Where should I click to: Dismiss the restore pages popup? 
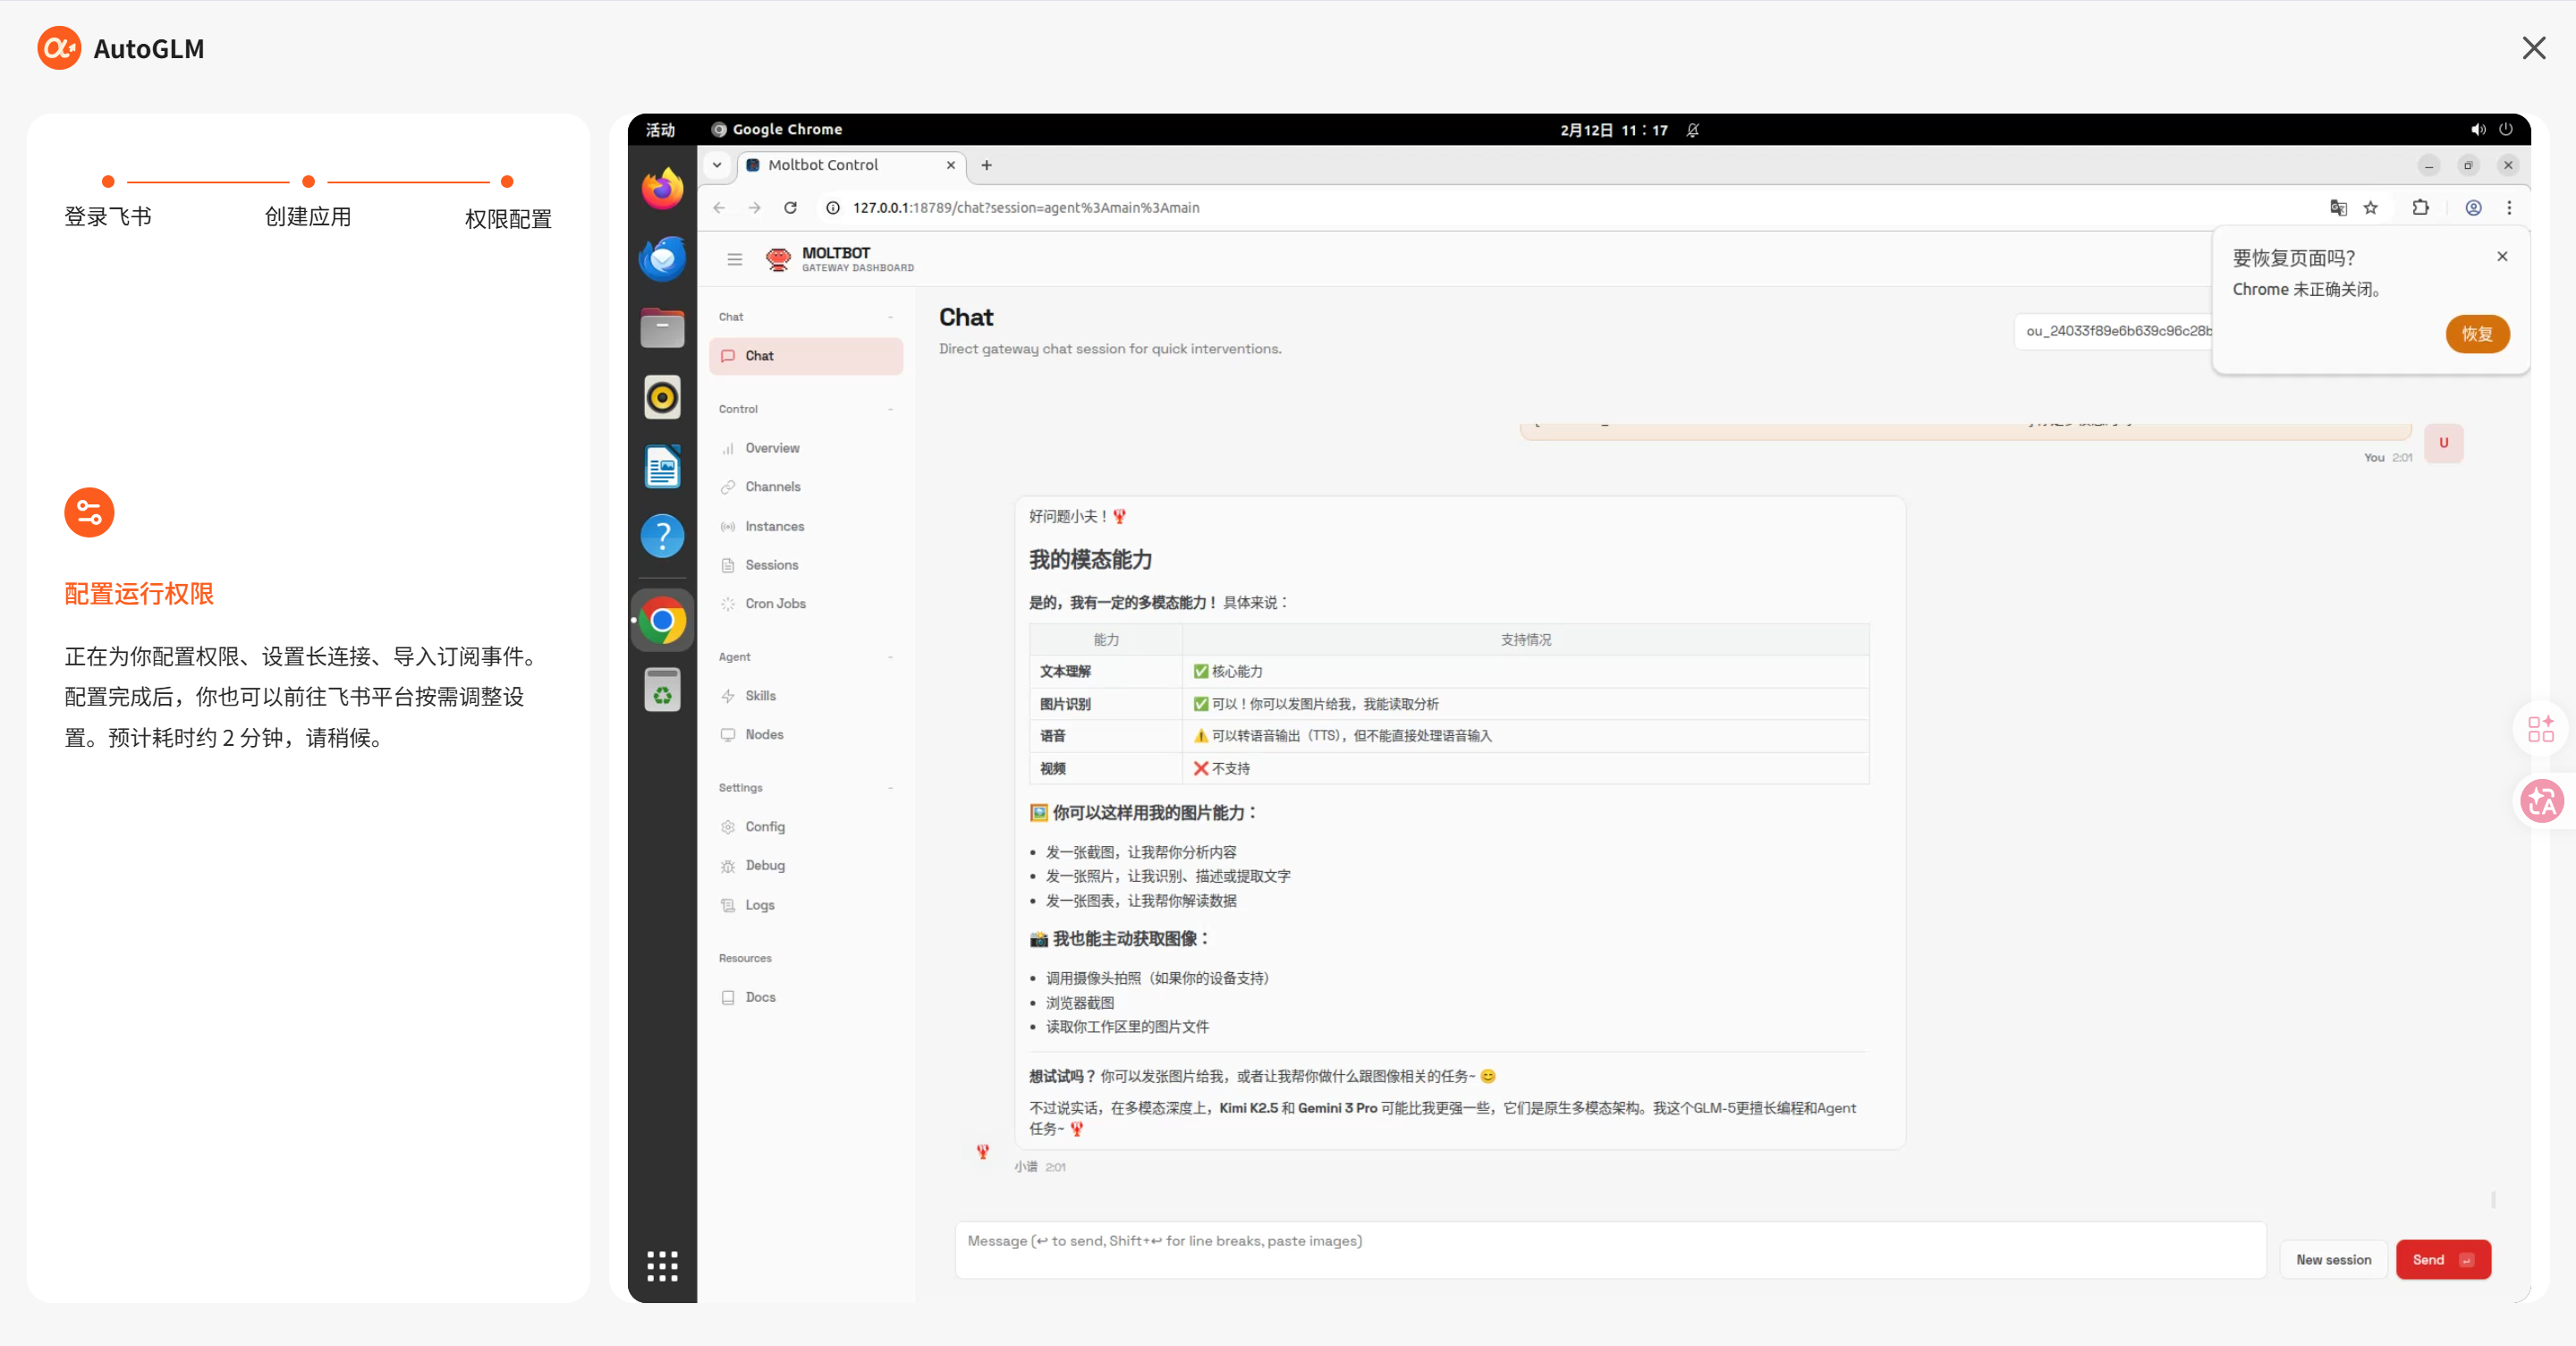2502,257
